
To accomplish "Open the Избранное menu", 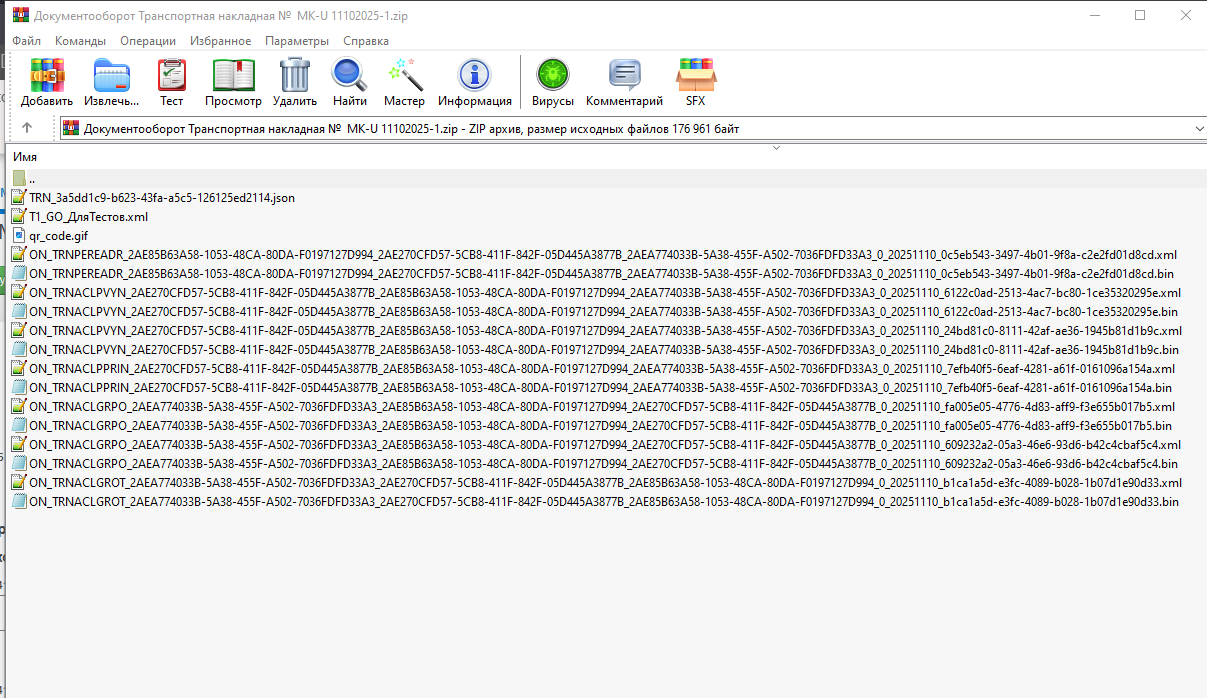I will (x=221, y=41).
